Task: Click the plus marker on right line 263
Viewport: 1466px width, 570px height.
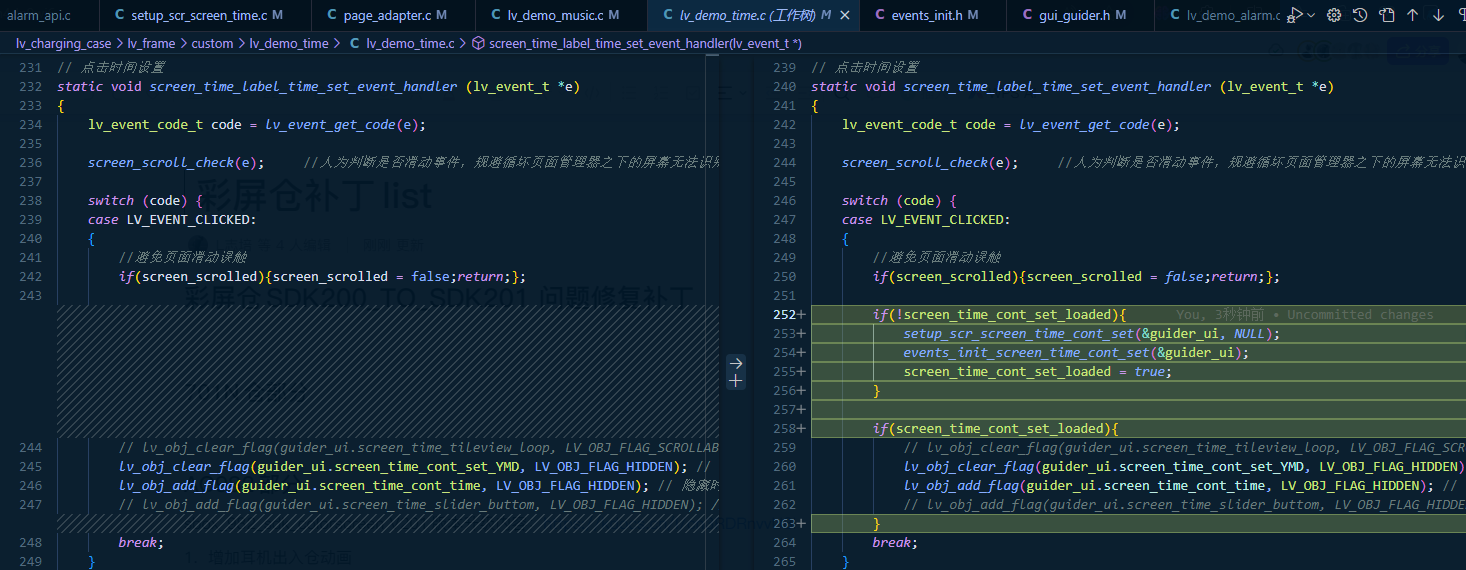Action: coord(802,523)
